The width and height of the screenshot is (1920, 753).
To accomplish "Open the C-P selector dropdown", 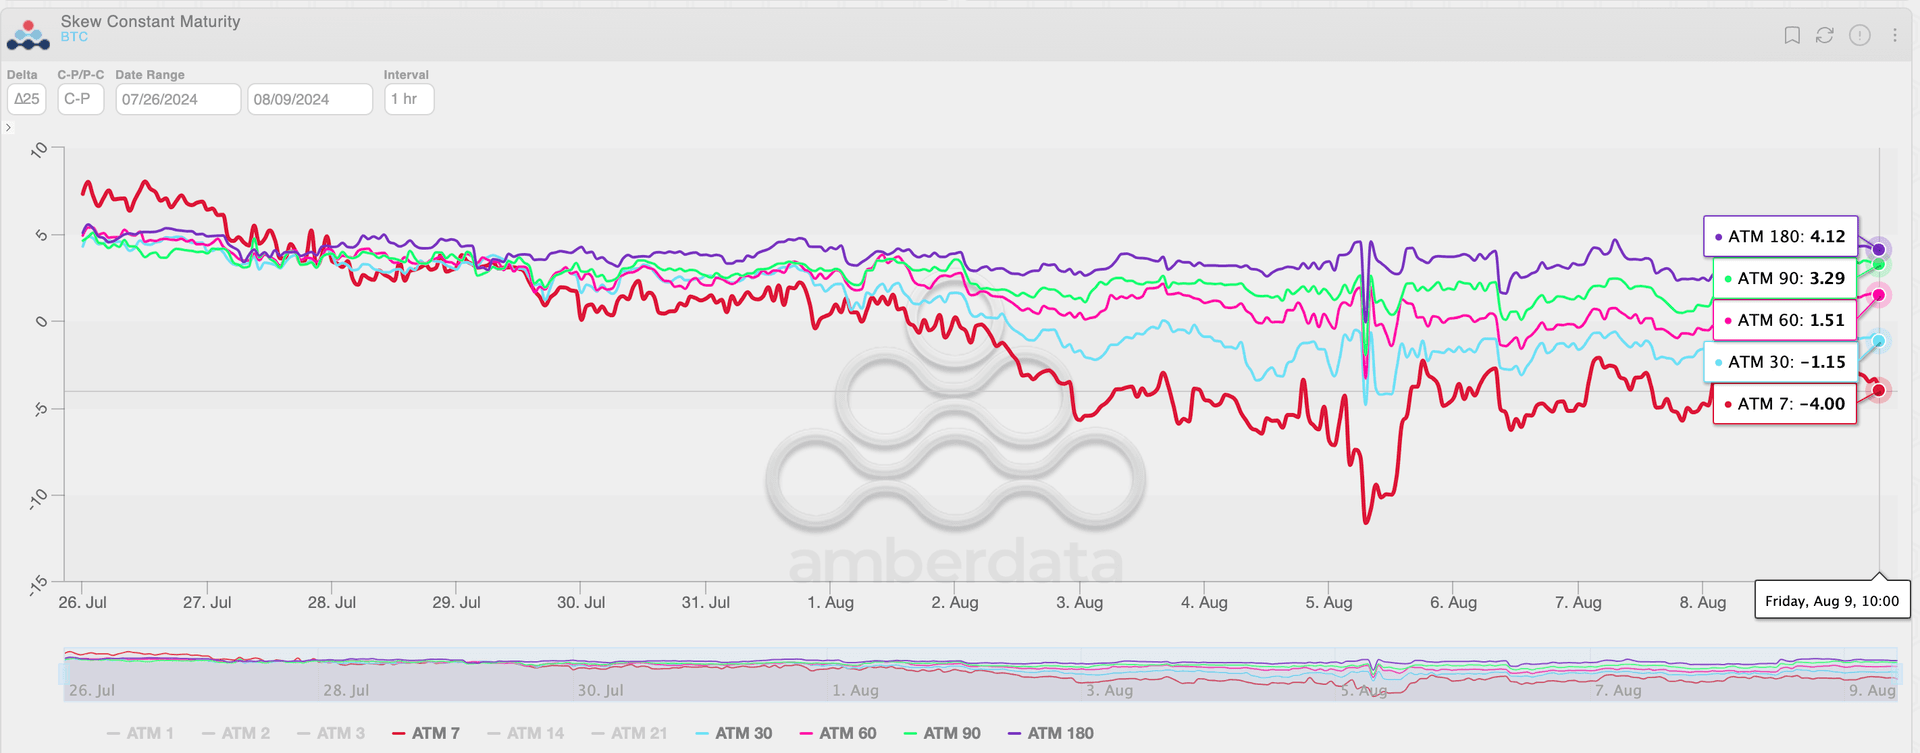I will 81,99.
